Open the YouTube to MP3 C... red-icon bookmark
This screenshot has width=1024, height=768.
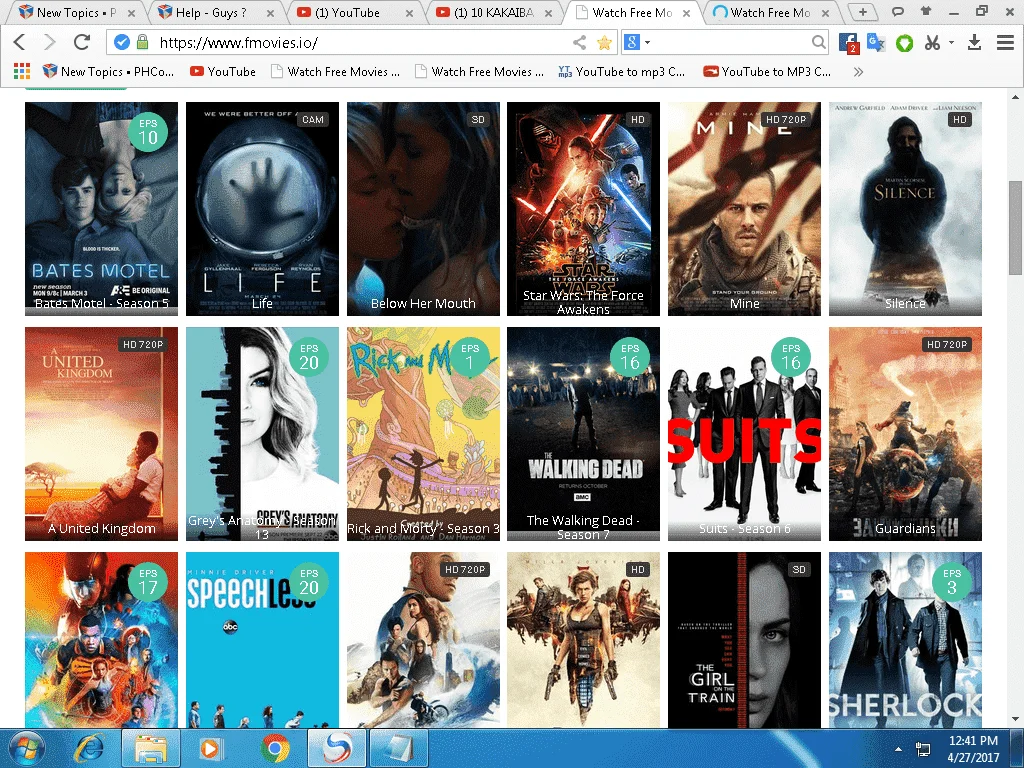pyautogui.click(x=767, y=72)
